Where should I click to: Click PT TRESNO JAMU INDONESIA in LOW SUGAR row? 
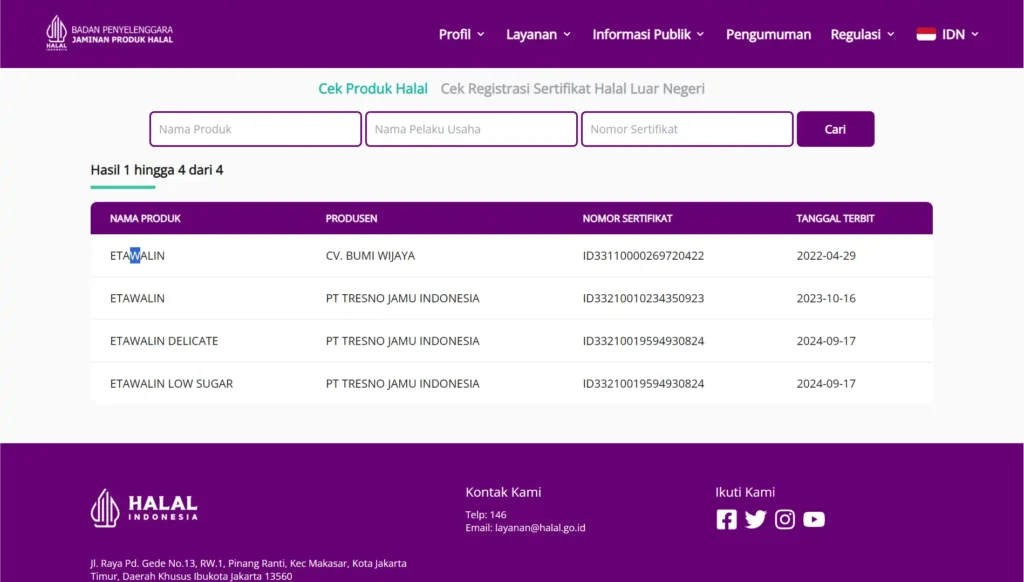pos(402,383)
